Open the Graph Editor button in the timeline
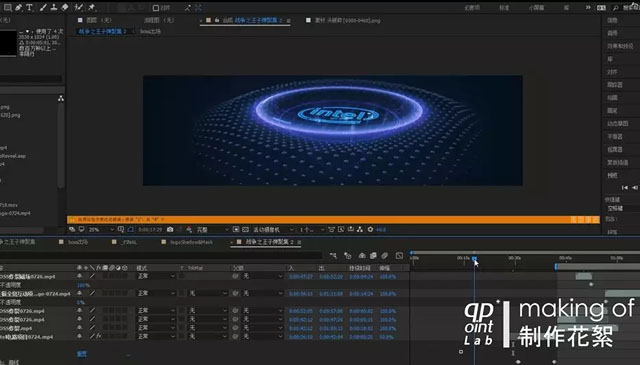640x365 pixels. point(399,256)
